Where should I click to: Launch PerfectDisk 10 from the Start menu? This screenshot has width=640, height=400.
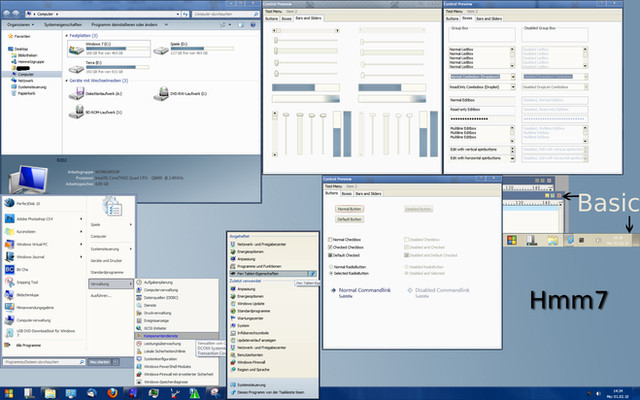pos(42,203)
